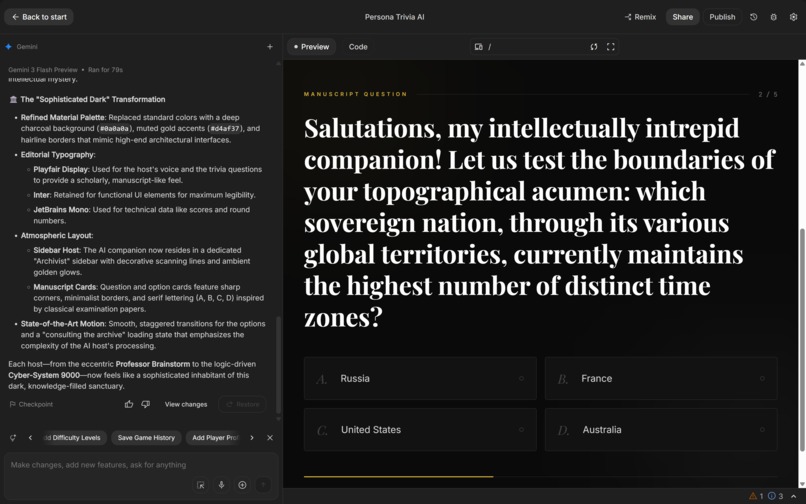806x504 pixels.
Task: Click the preview pane vertical scrollbar
Action: click(802, 339)
